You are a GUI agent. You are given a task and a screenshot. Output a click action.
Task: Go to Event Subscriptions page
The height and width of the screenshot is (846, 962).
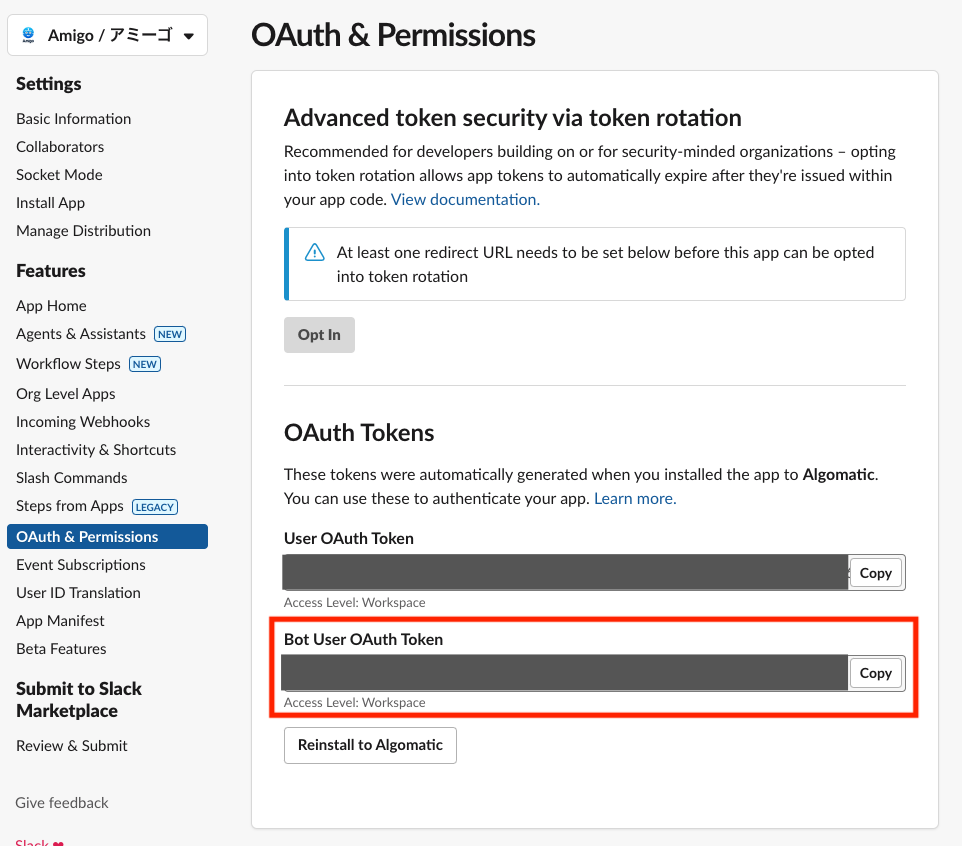point(81,565)
